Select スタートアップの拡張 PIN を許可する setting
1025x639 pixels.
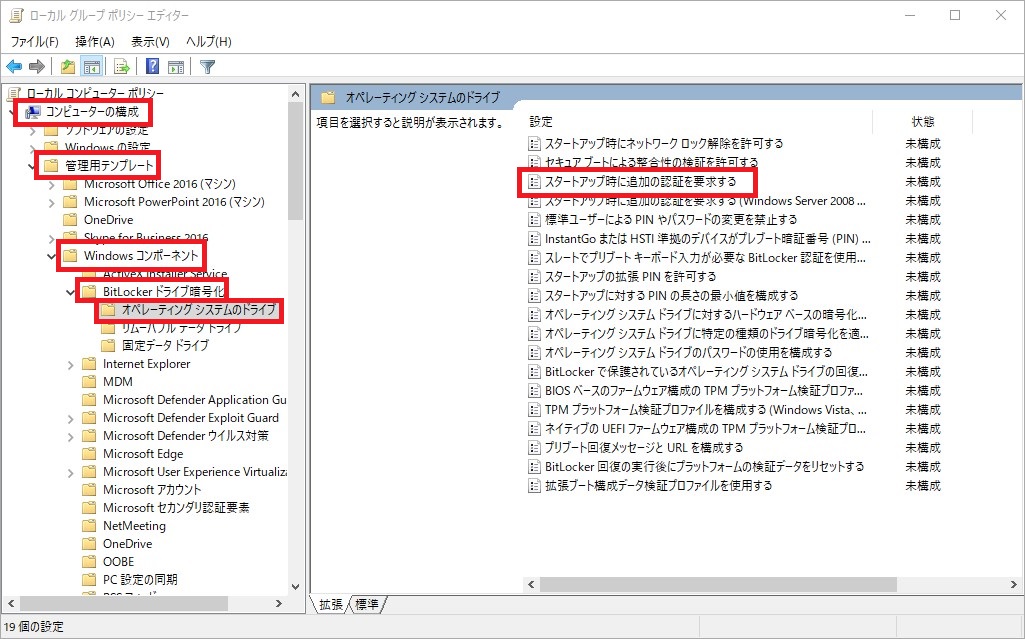click(x=630, y=276)
